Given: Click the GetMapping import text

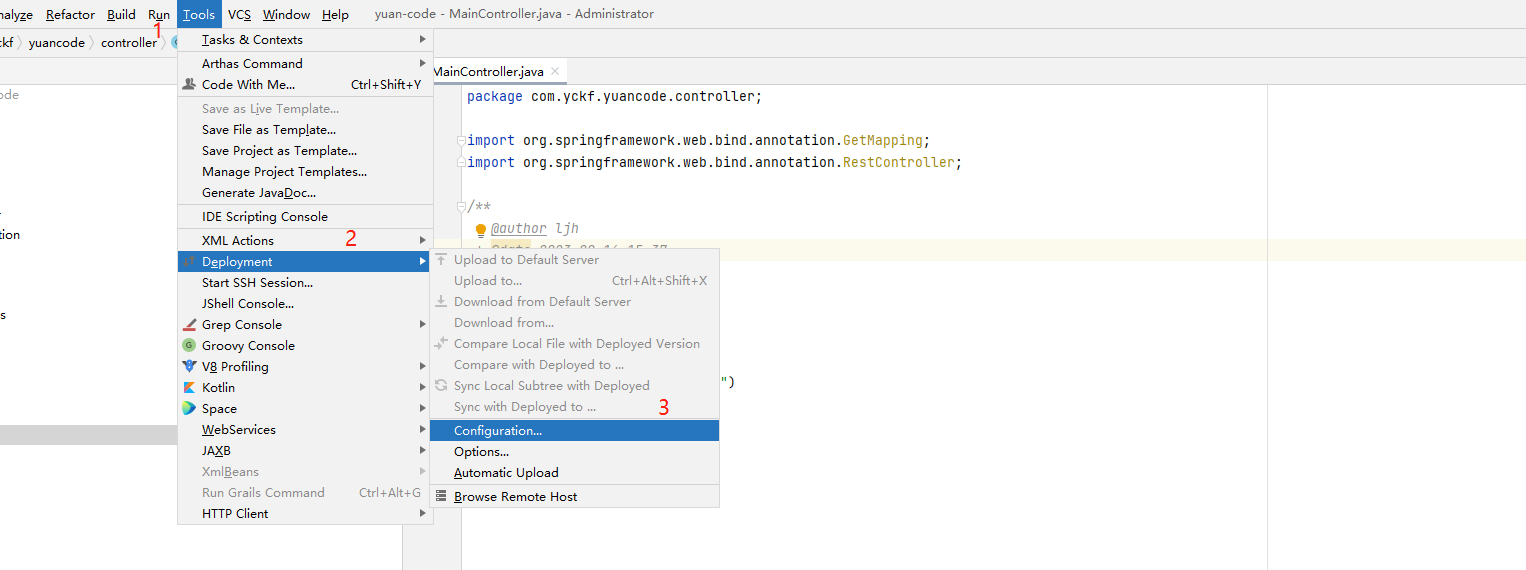Looking at the screenshot, I should (883, 141).
